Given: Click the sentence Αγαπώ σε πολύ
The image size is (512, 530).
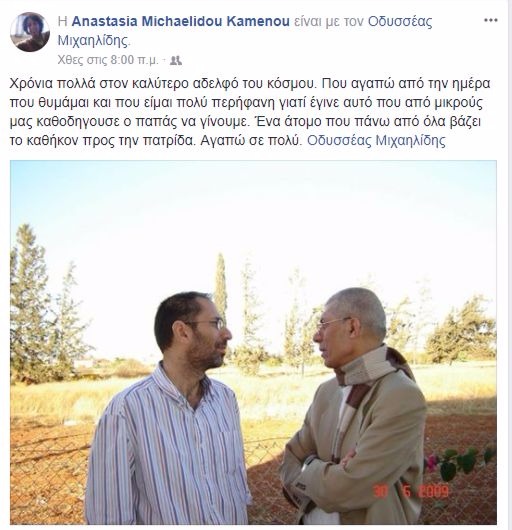Looking at the screenshot, I should 250,140.
